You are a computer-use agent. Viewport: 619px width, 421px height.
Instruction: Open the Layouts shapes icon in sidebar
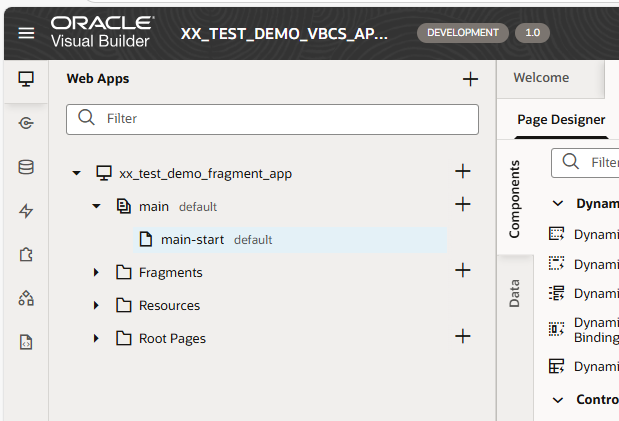[x=26, y=298]
